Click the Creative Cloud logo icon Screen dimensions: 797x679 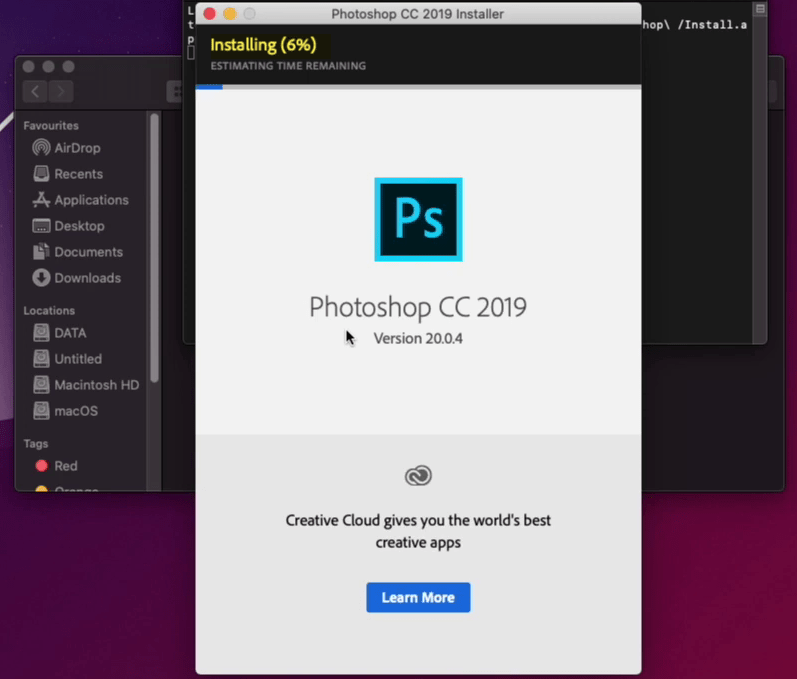tap(418, 476)
